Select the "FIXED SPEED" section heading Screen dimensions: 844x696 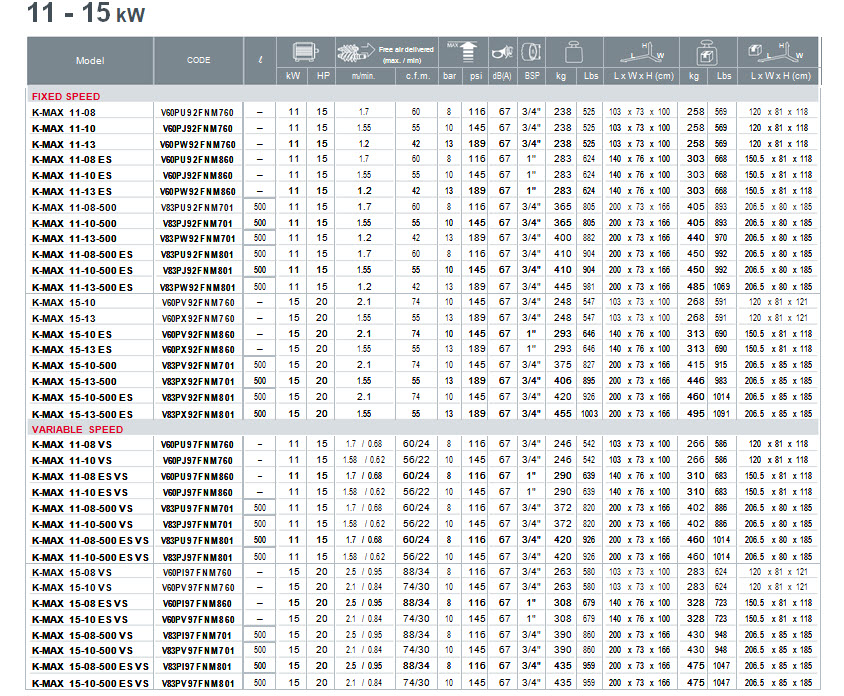[x=66, y=96]
